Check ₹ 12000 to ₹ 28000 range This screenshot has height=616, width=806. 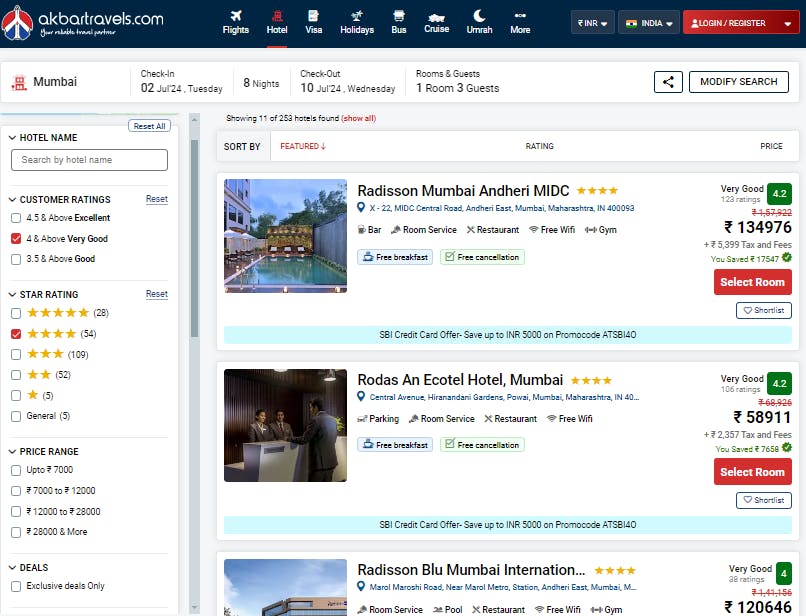16,512
